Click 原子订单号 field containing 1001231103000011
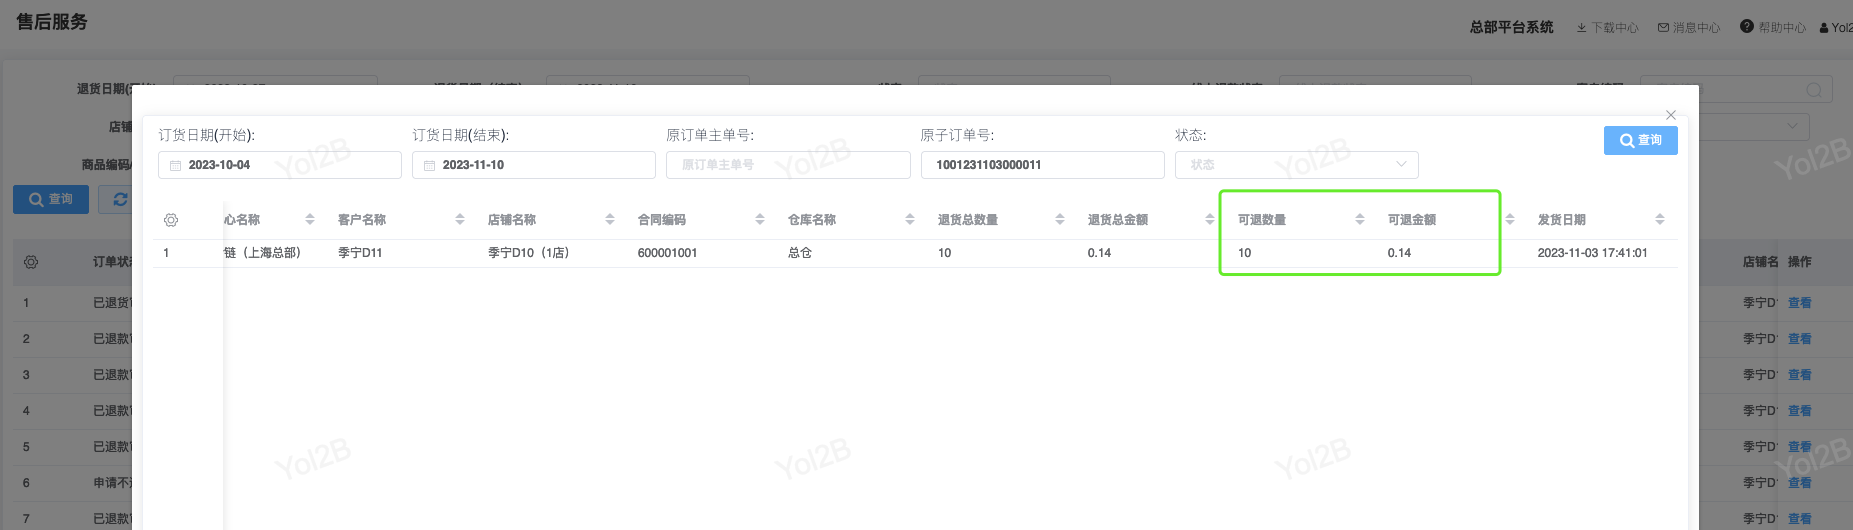This screenshot has height=530, width=1853. pos(1042,165)
